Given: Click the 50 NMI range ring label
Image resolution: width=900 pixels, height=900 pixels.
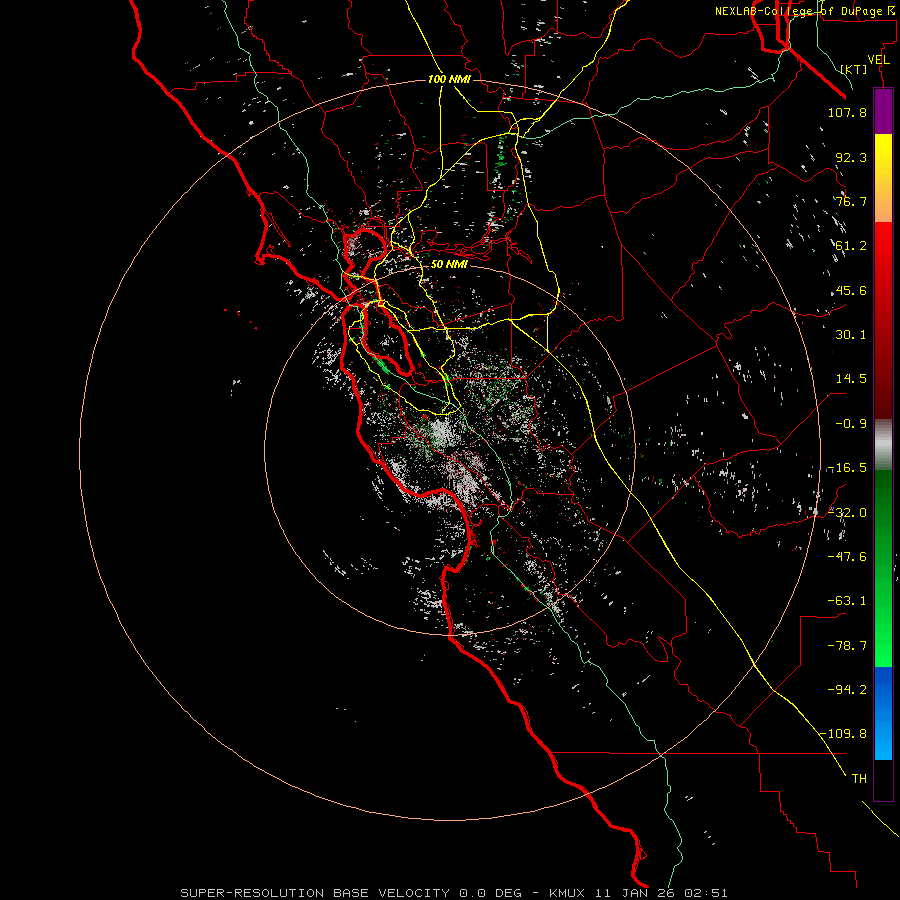Looking at the screenshot, I should 449,264.
